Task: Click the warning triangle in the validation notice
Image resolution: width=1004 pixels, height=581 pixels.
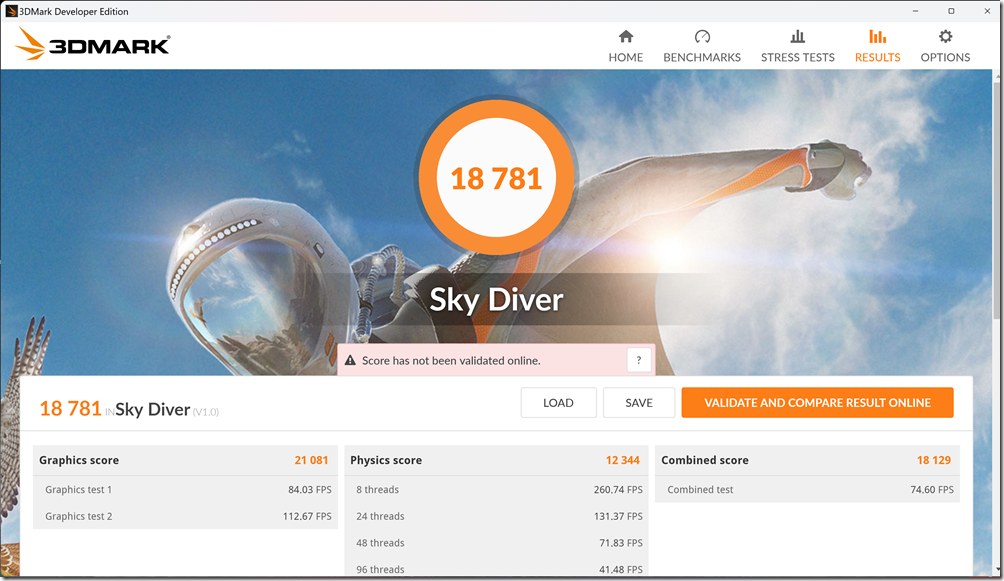Action: (351, 358)
